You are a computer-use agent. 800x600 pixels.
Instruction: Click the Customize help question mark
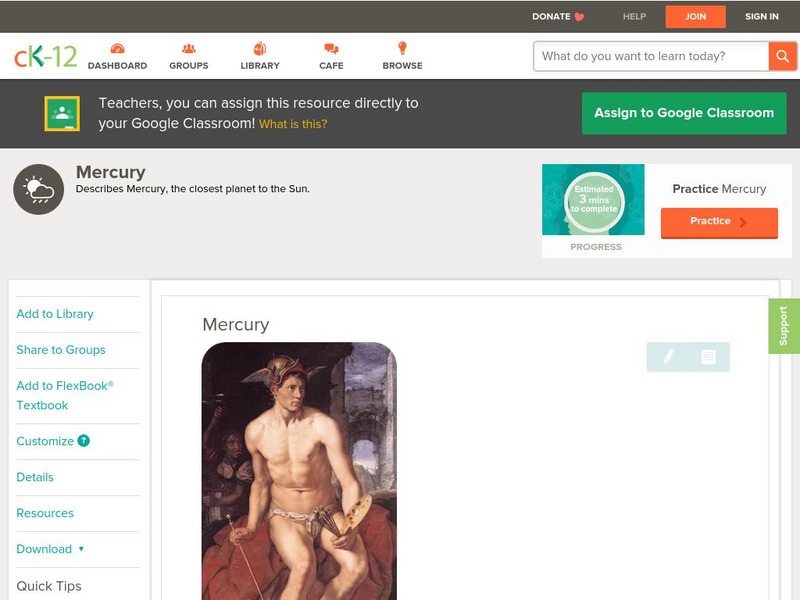[x=84, y=441]
